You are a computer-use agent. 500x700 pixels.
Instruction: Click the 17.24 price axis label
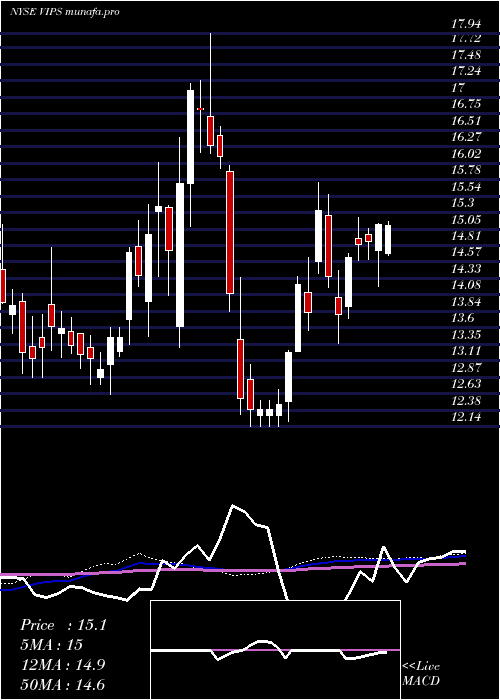pos(466,71)
